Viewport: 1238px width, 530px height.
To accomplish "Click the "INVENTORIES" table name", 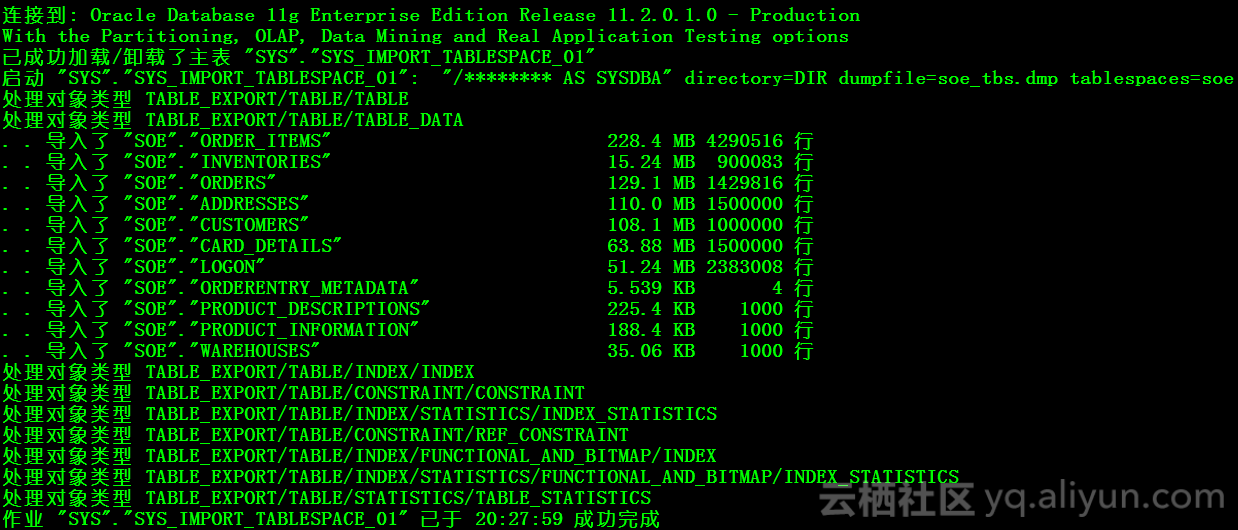I will pyautogui.click(x=260, y=162).
